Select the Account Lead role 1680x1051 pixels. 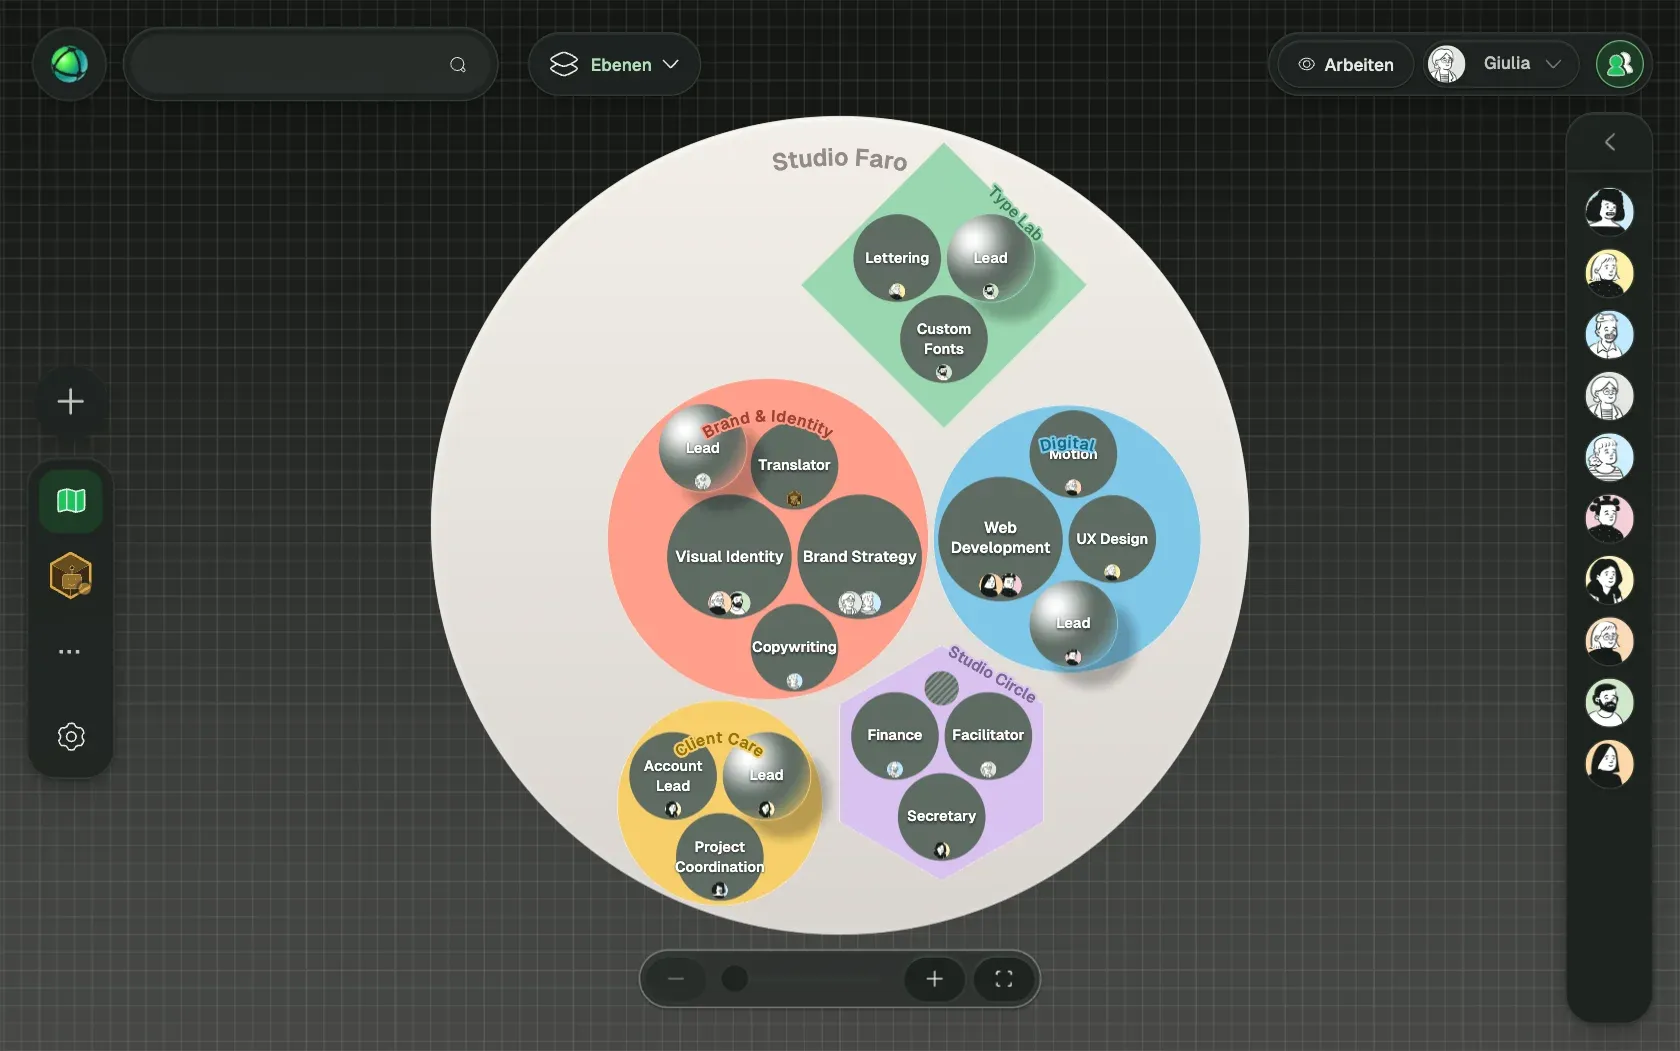click(673, 776)
